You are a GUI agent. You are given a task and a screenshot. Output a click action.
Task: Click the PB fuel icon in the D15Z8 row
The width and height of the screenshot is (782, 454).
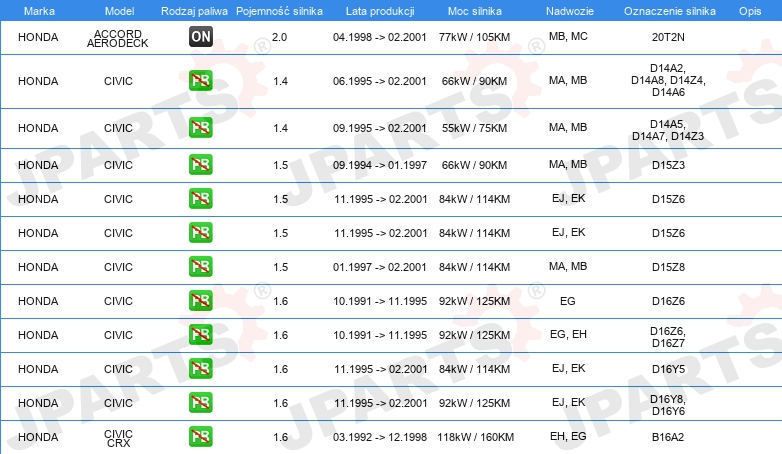click(201, 266)
